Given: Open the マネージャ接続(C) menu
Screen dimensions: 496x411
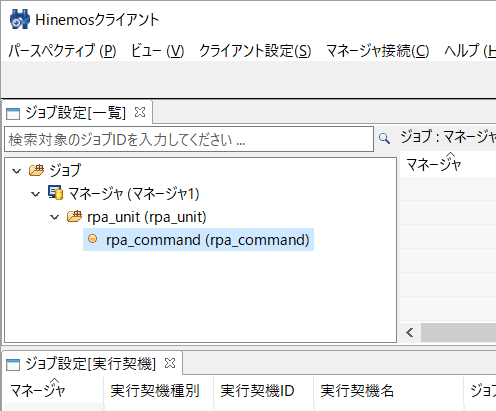Looking at the screenshot, I should [378, 51].
